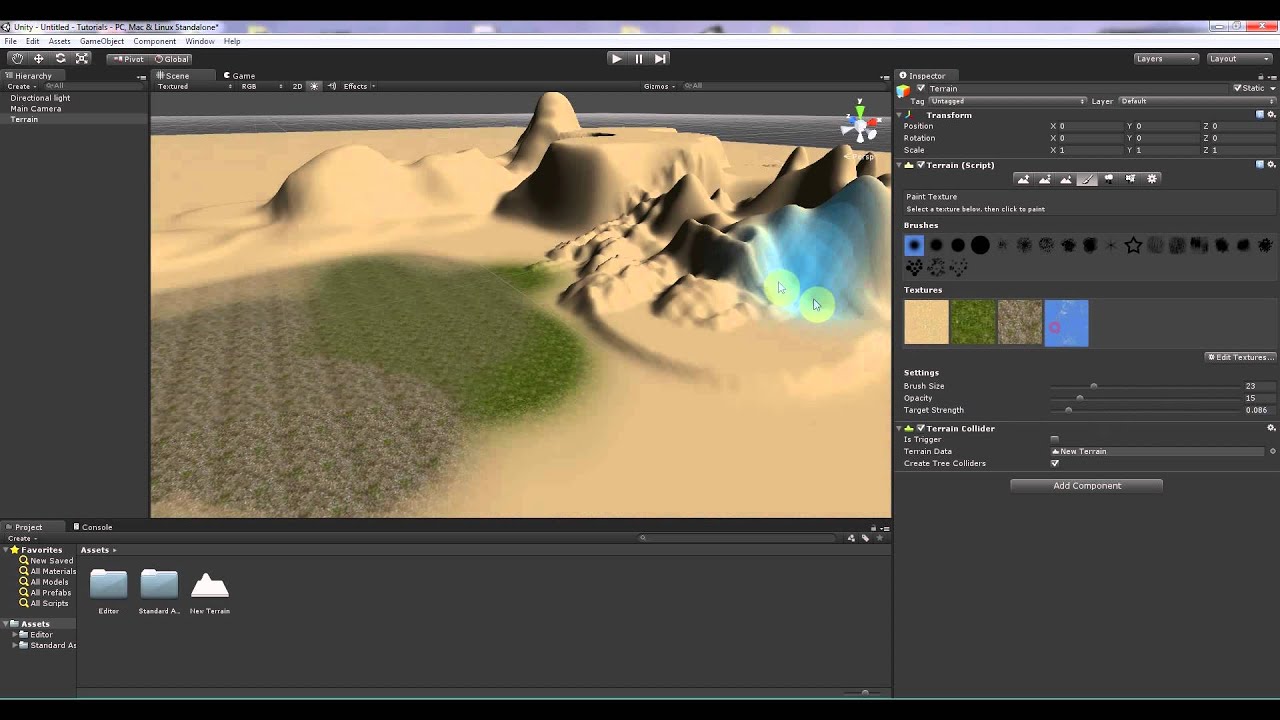Click the Edit Textures button

1241,357
